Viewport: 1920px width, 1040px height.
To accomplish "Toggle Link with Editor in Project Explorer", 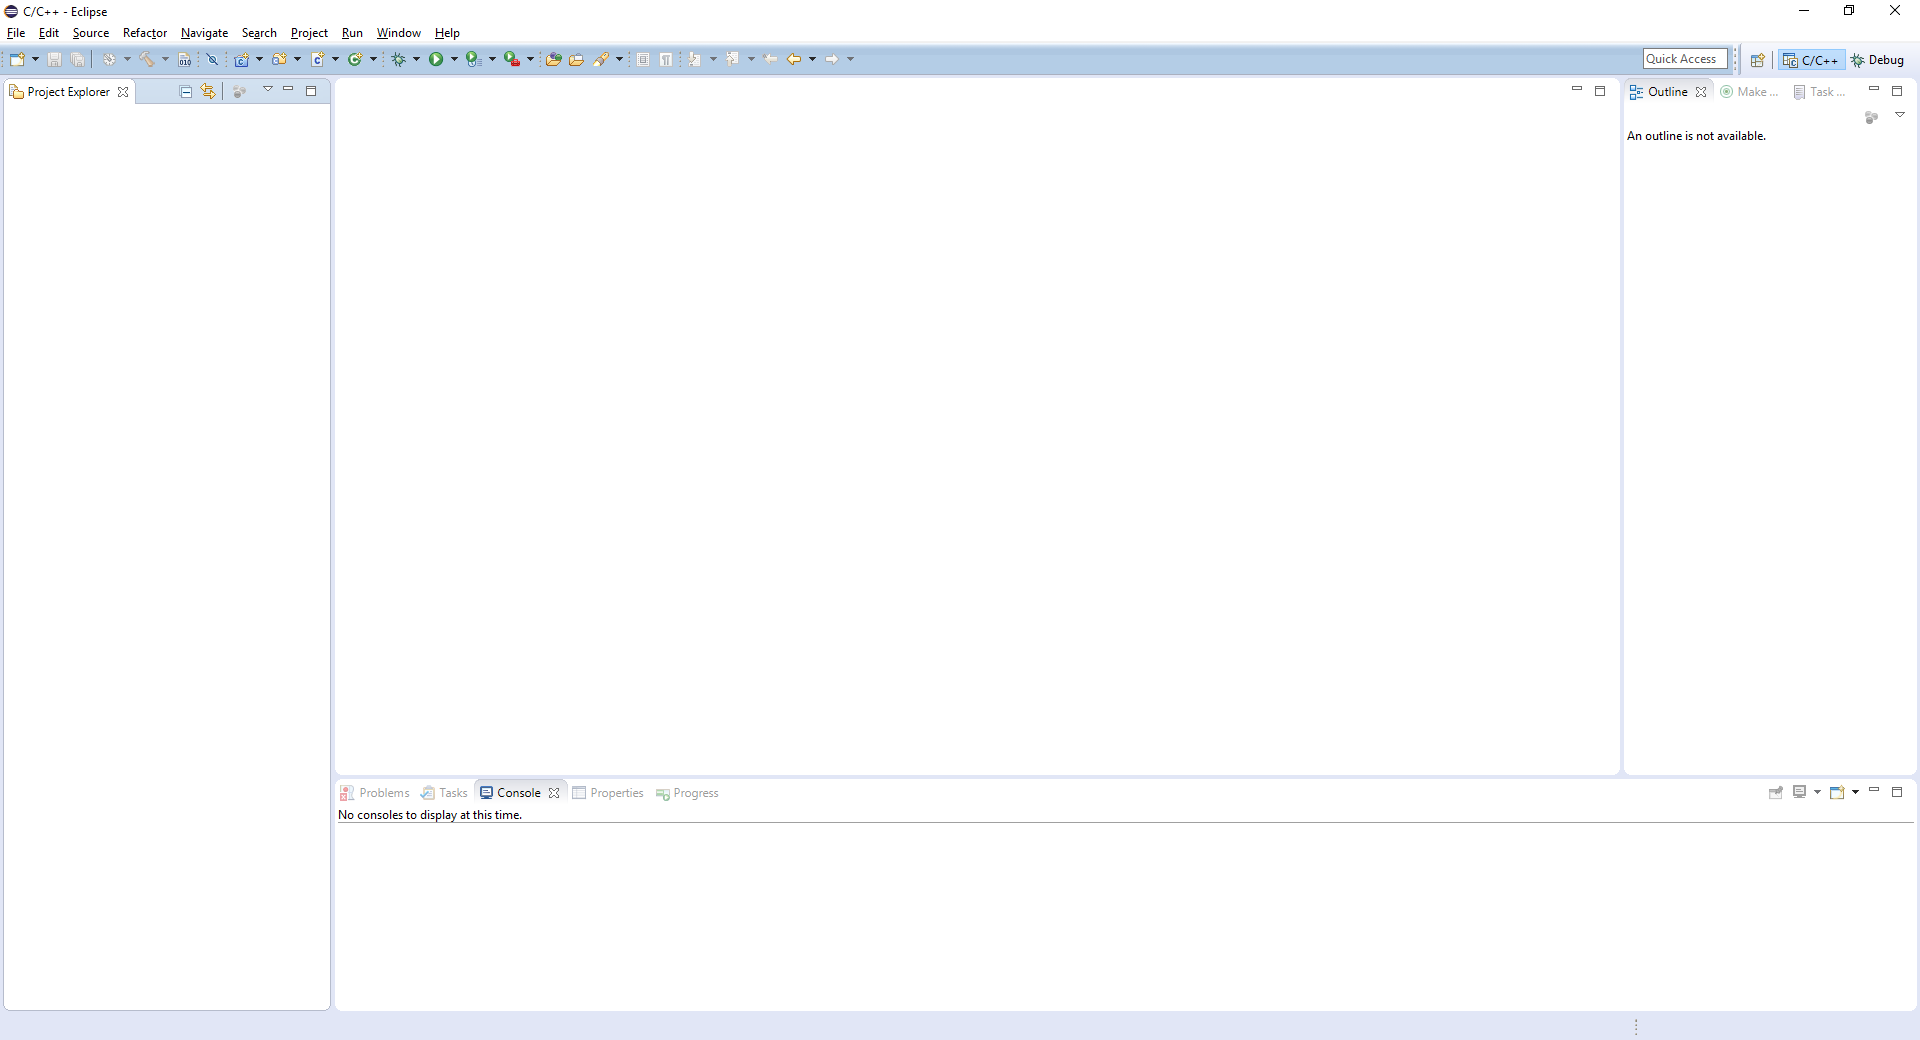I will coord(208,92).
